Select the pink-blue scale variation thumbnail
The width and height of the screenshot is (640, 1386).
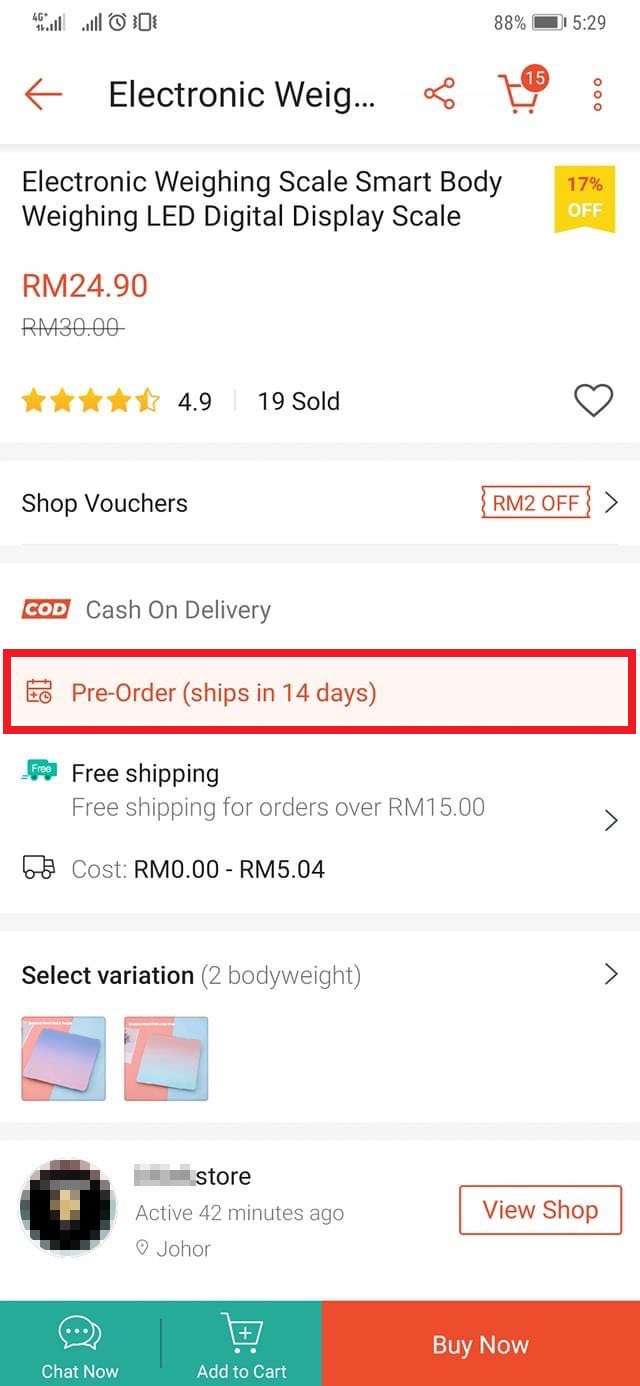pos(166,1059)
